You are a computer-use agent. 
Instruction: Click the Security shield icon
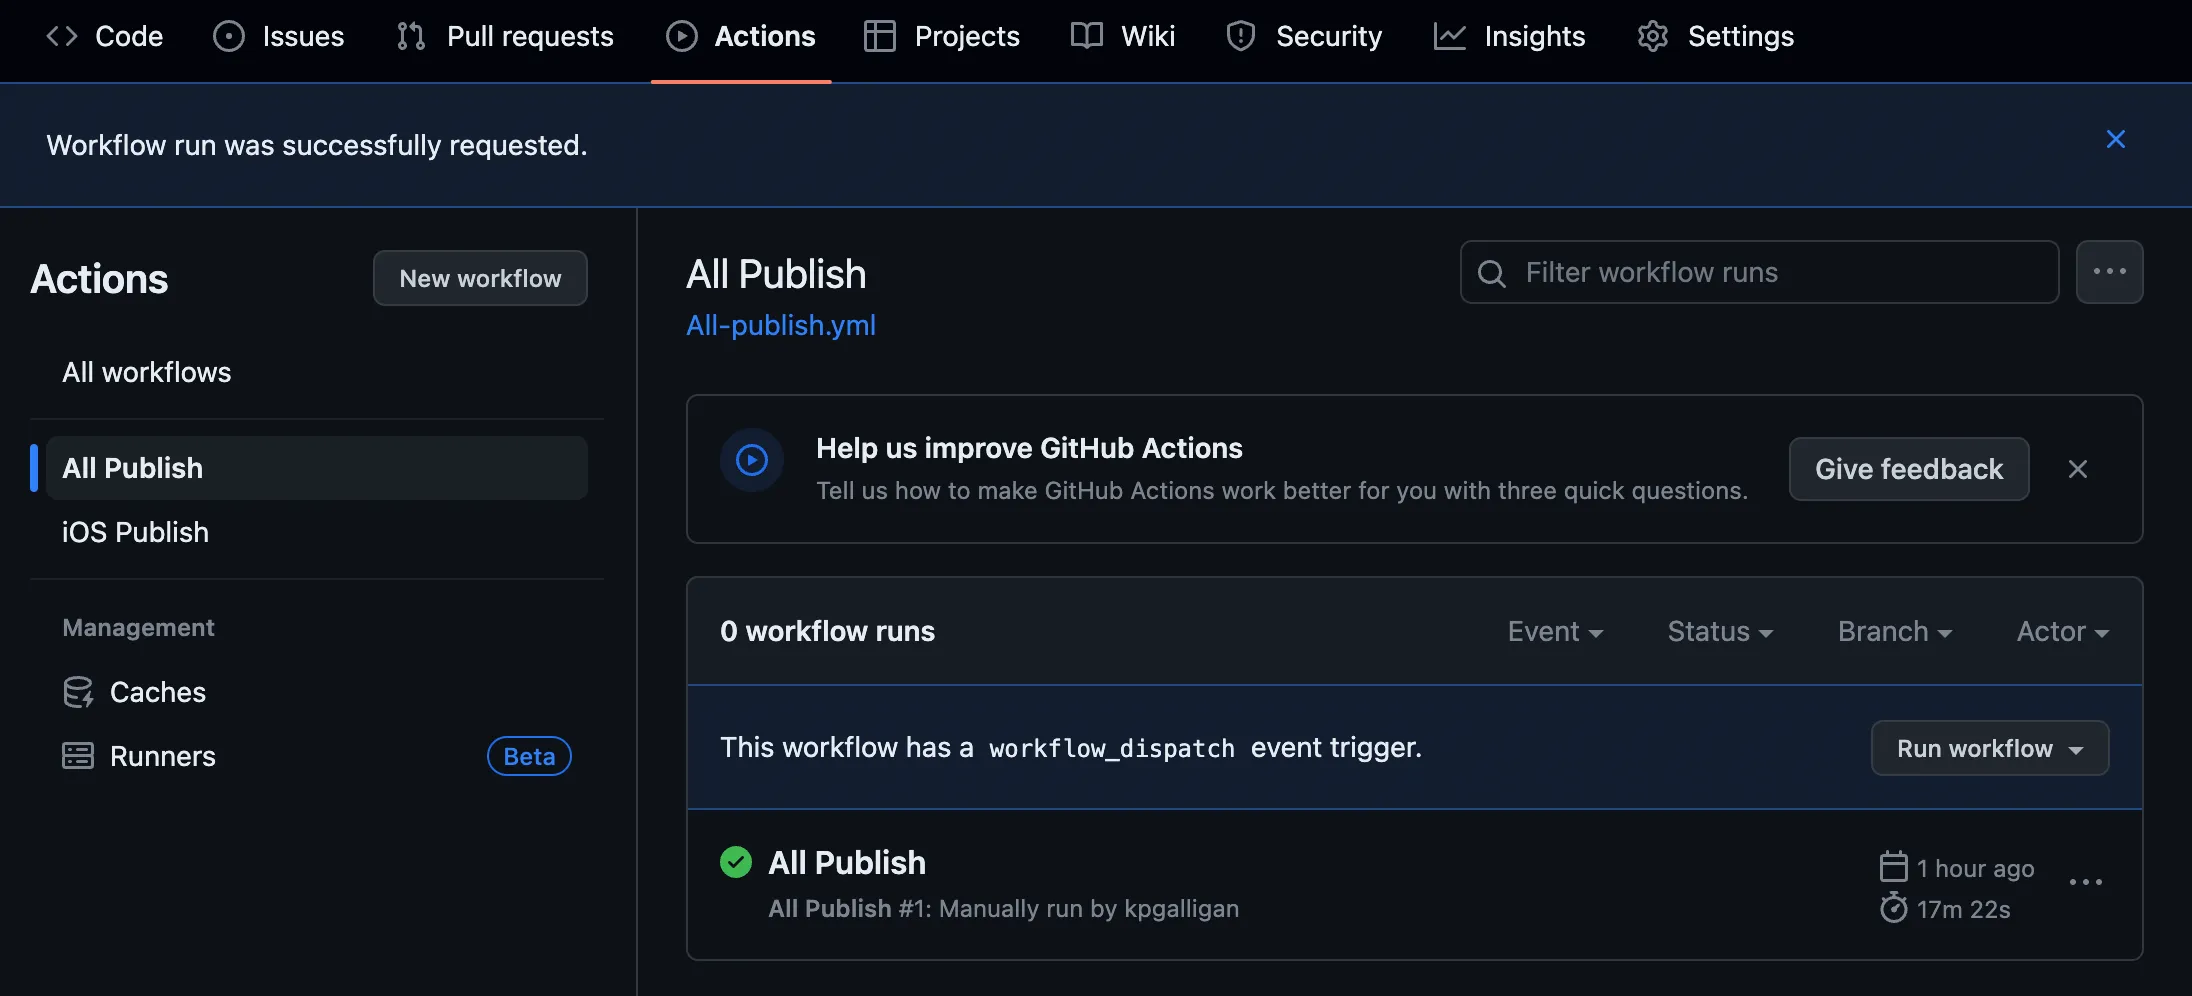coord(1241,36)
